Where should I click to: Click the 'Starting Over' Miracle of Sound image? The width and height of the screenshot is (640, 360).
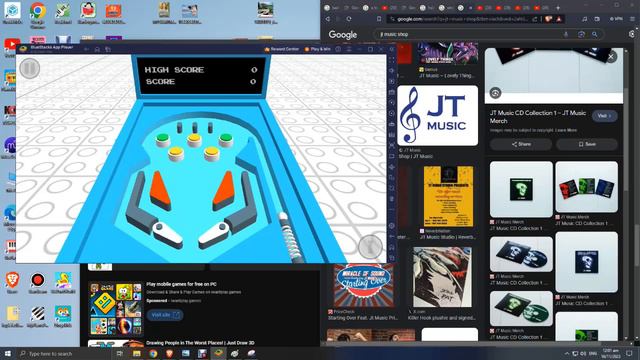tap(363, 285)
